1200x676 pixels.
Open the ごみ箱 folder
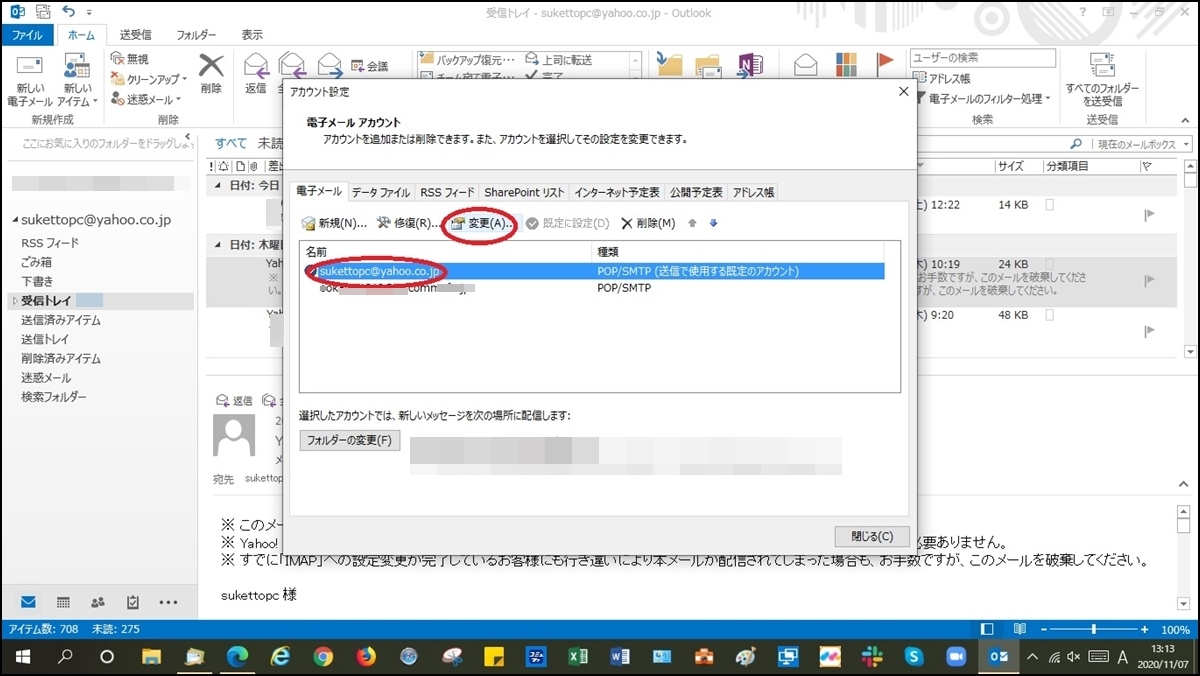(x=37, y=262)
